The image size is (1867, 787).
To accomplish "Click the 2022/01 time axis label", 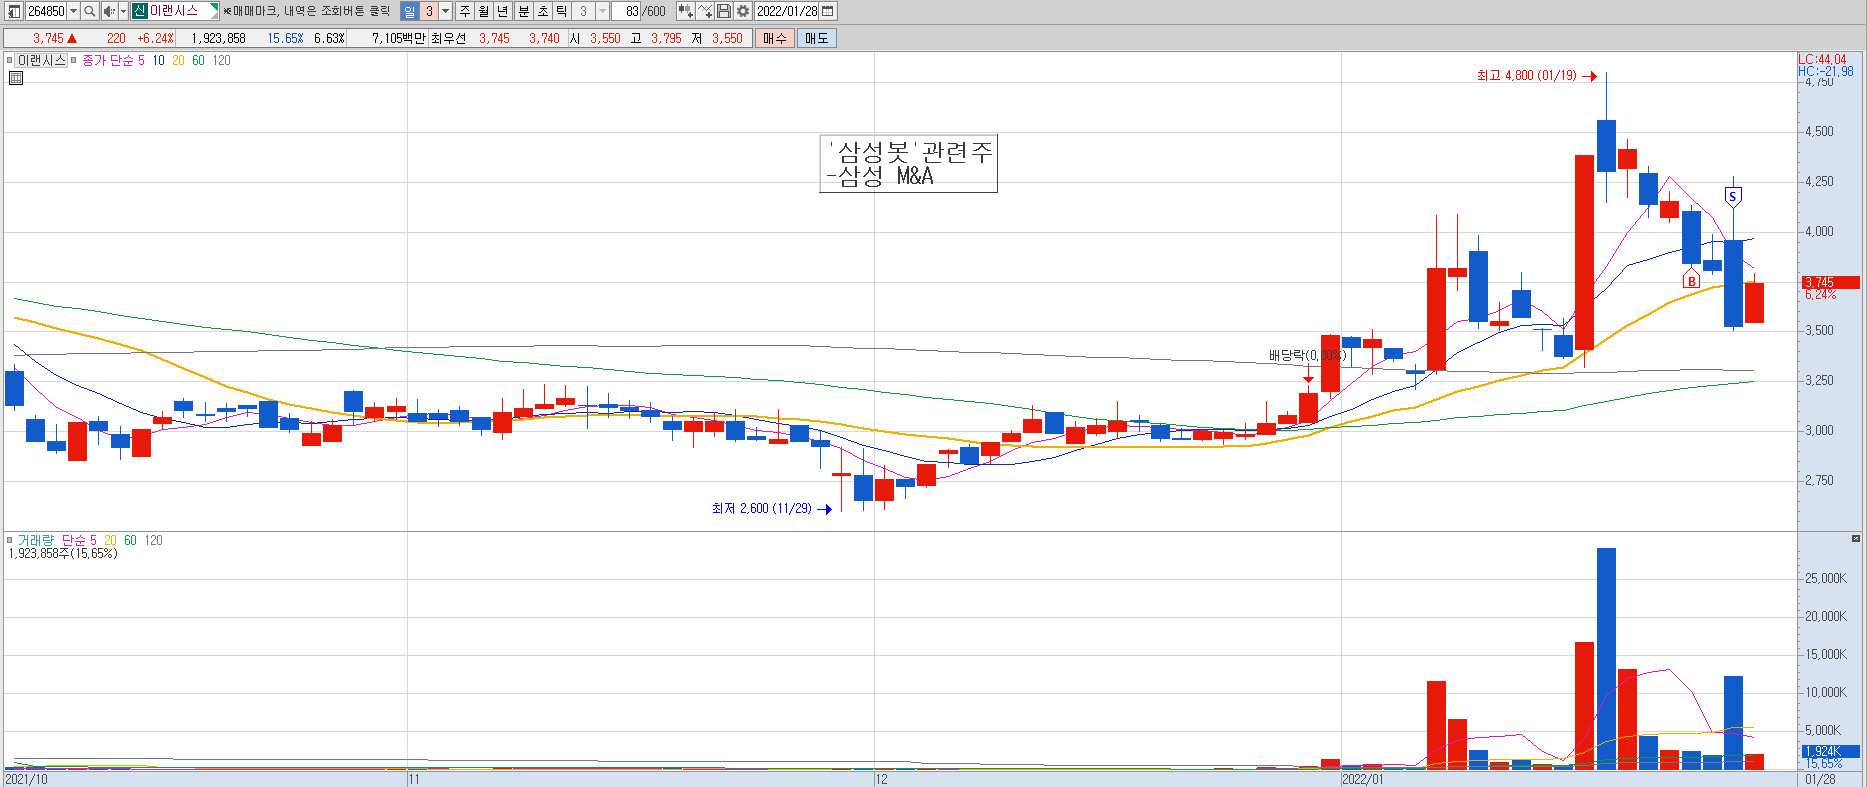I will click(1362, 779).
